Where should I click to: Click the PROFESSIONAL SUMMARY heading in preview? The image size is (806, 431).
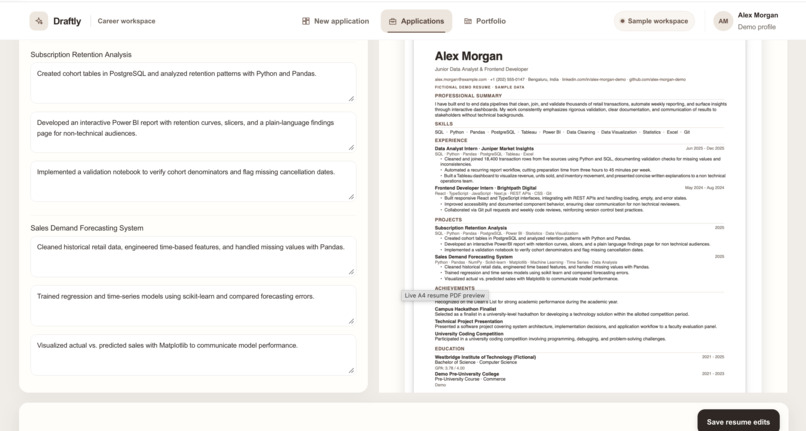click(x=468, y=96)
